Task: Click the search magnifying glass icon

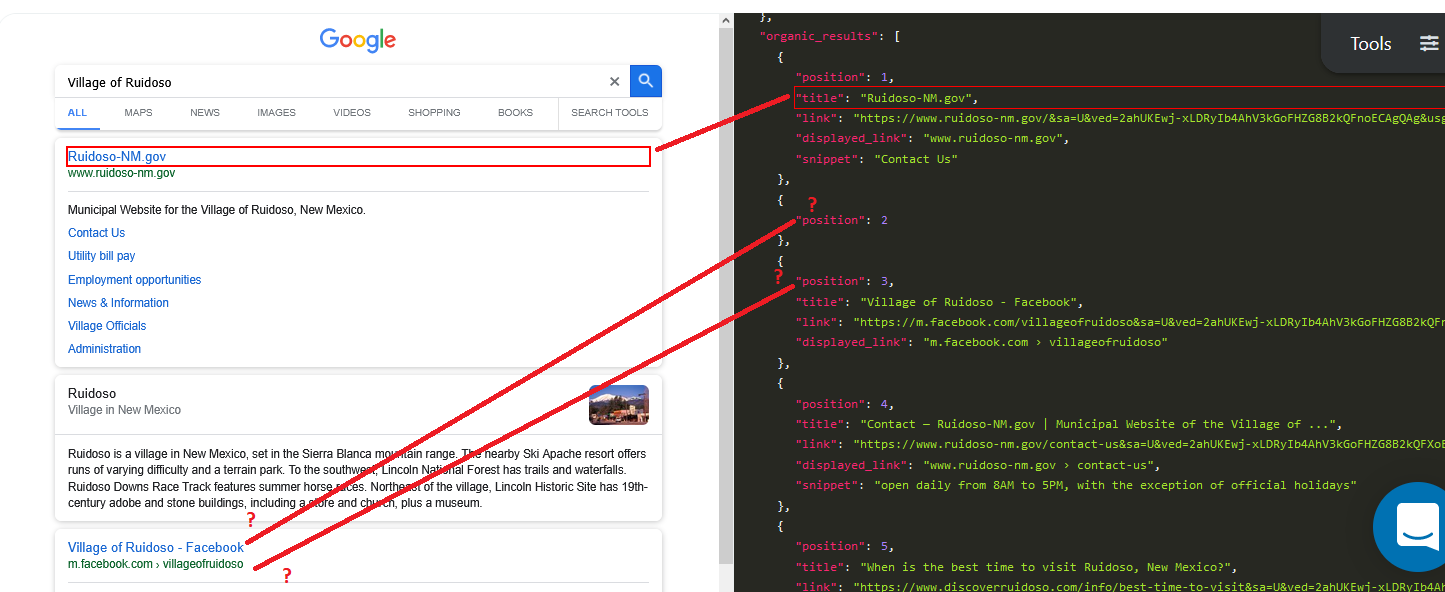Action: 645,81
